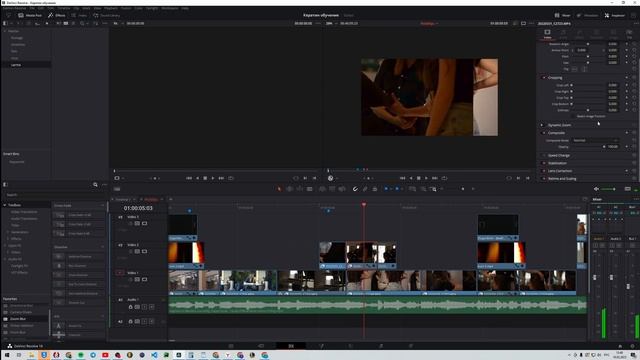Viewport: 640px width, 360px height.
Task: Expand the Dynamic Zoom section
Action: pyautogui.click(x=559, y=125)
